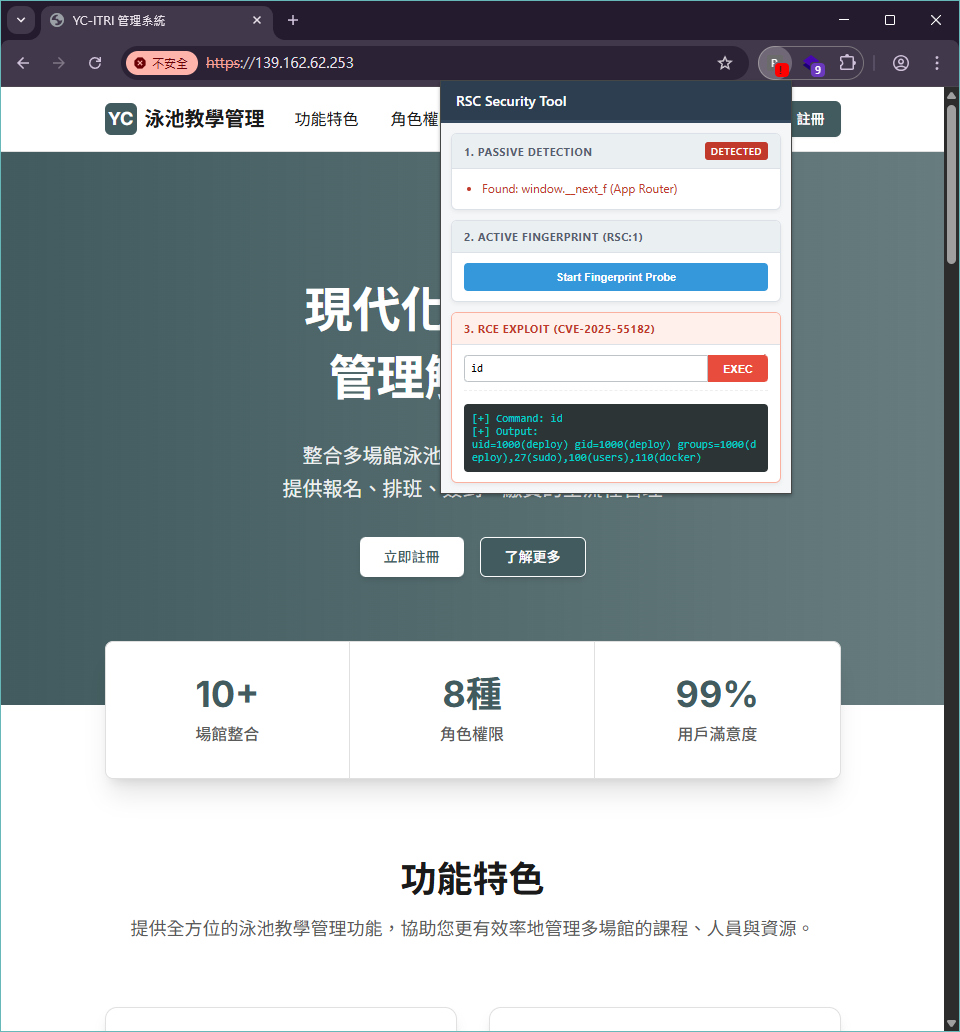Click the 99% 用戶滿意度 stat card
This screenshot has height=1032, width=960.
coord(717,710)
